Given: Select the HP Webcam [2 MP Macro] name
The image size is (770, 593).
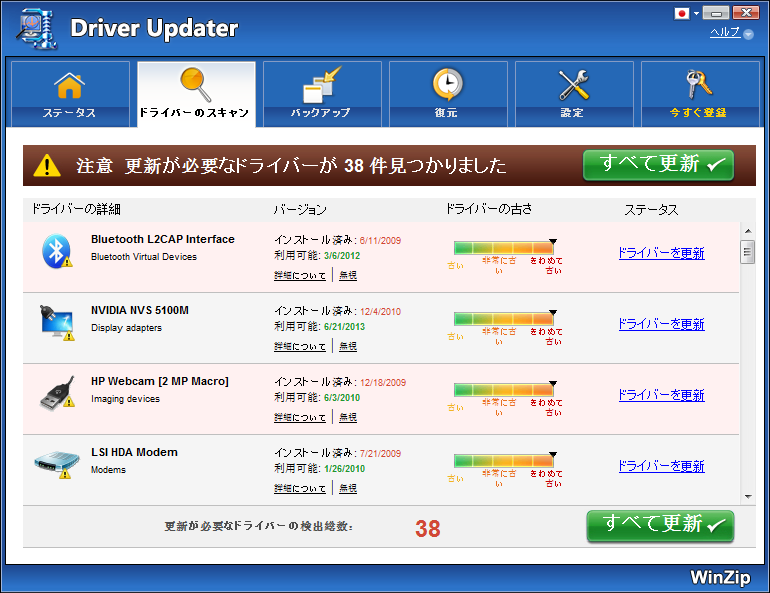Looking at the screenshot, I should point(160,381).
